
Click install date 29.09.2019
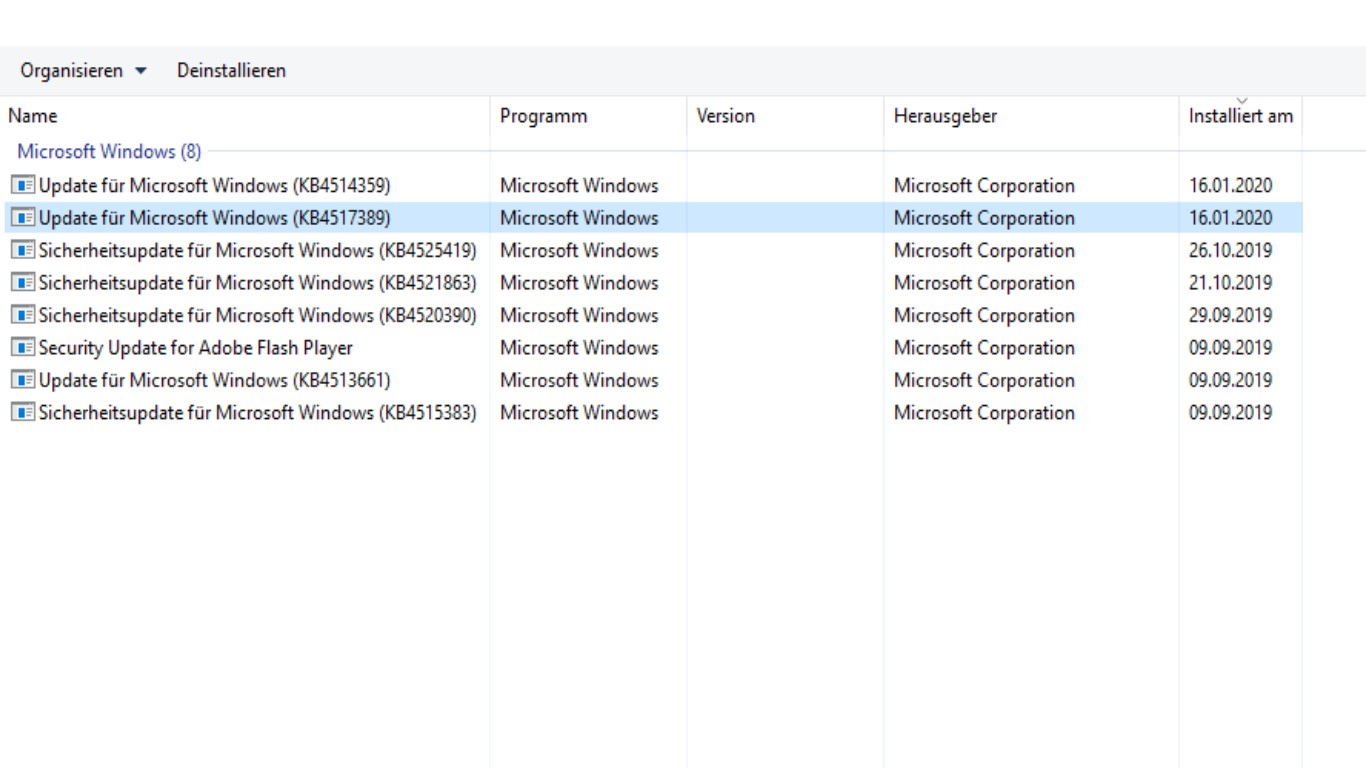point(1230,315)
